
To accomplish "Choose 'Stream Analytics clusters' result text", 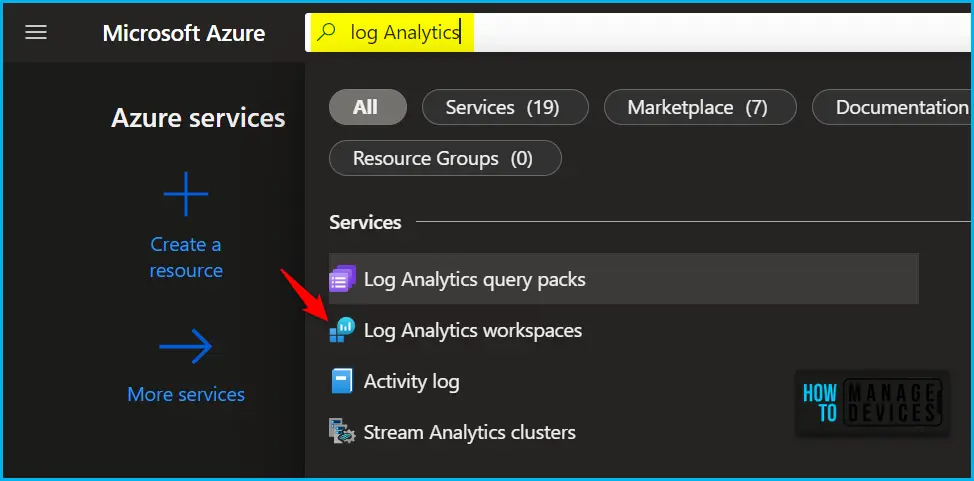I will pos(470,433).
